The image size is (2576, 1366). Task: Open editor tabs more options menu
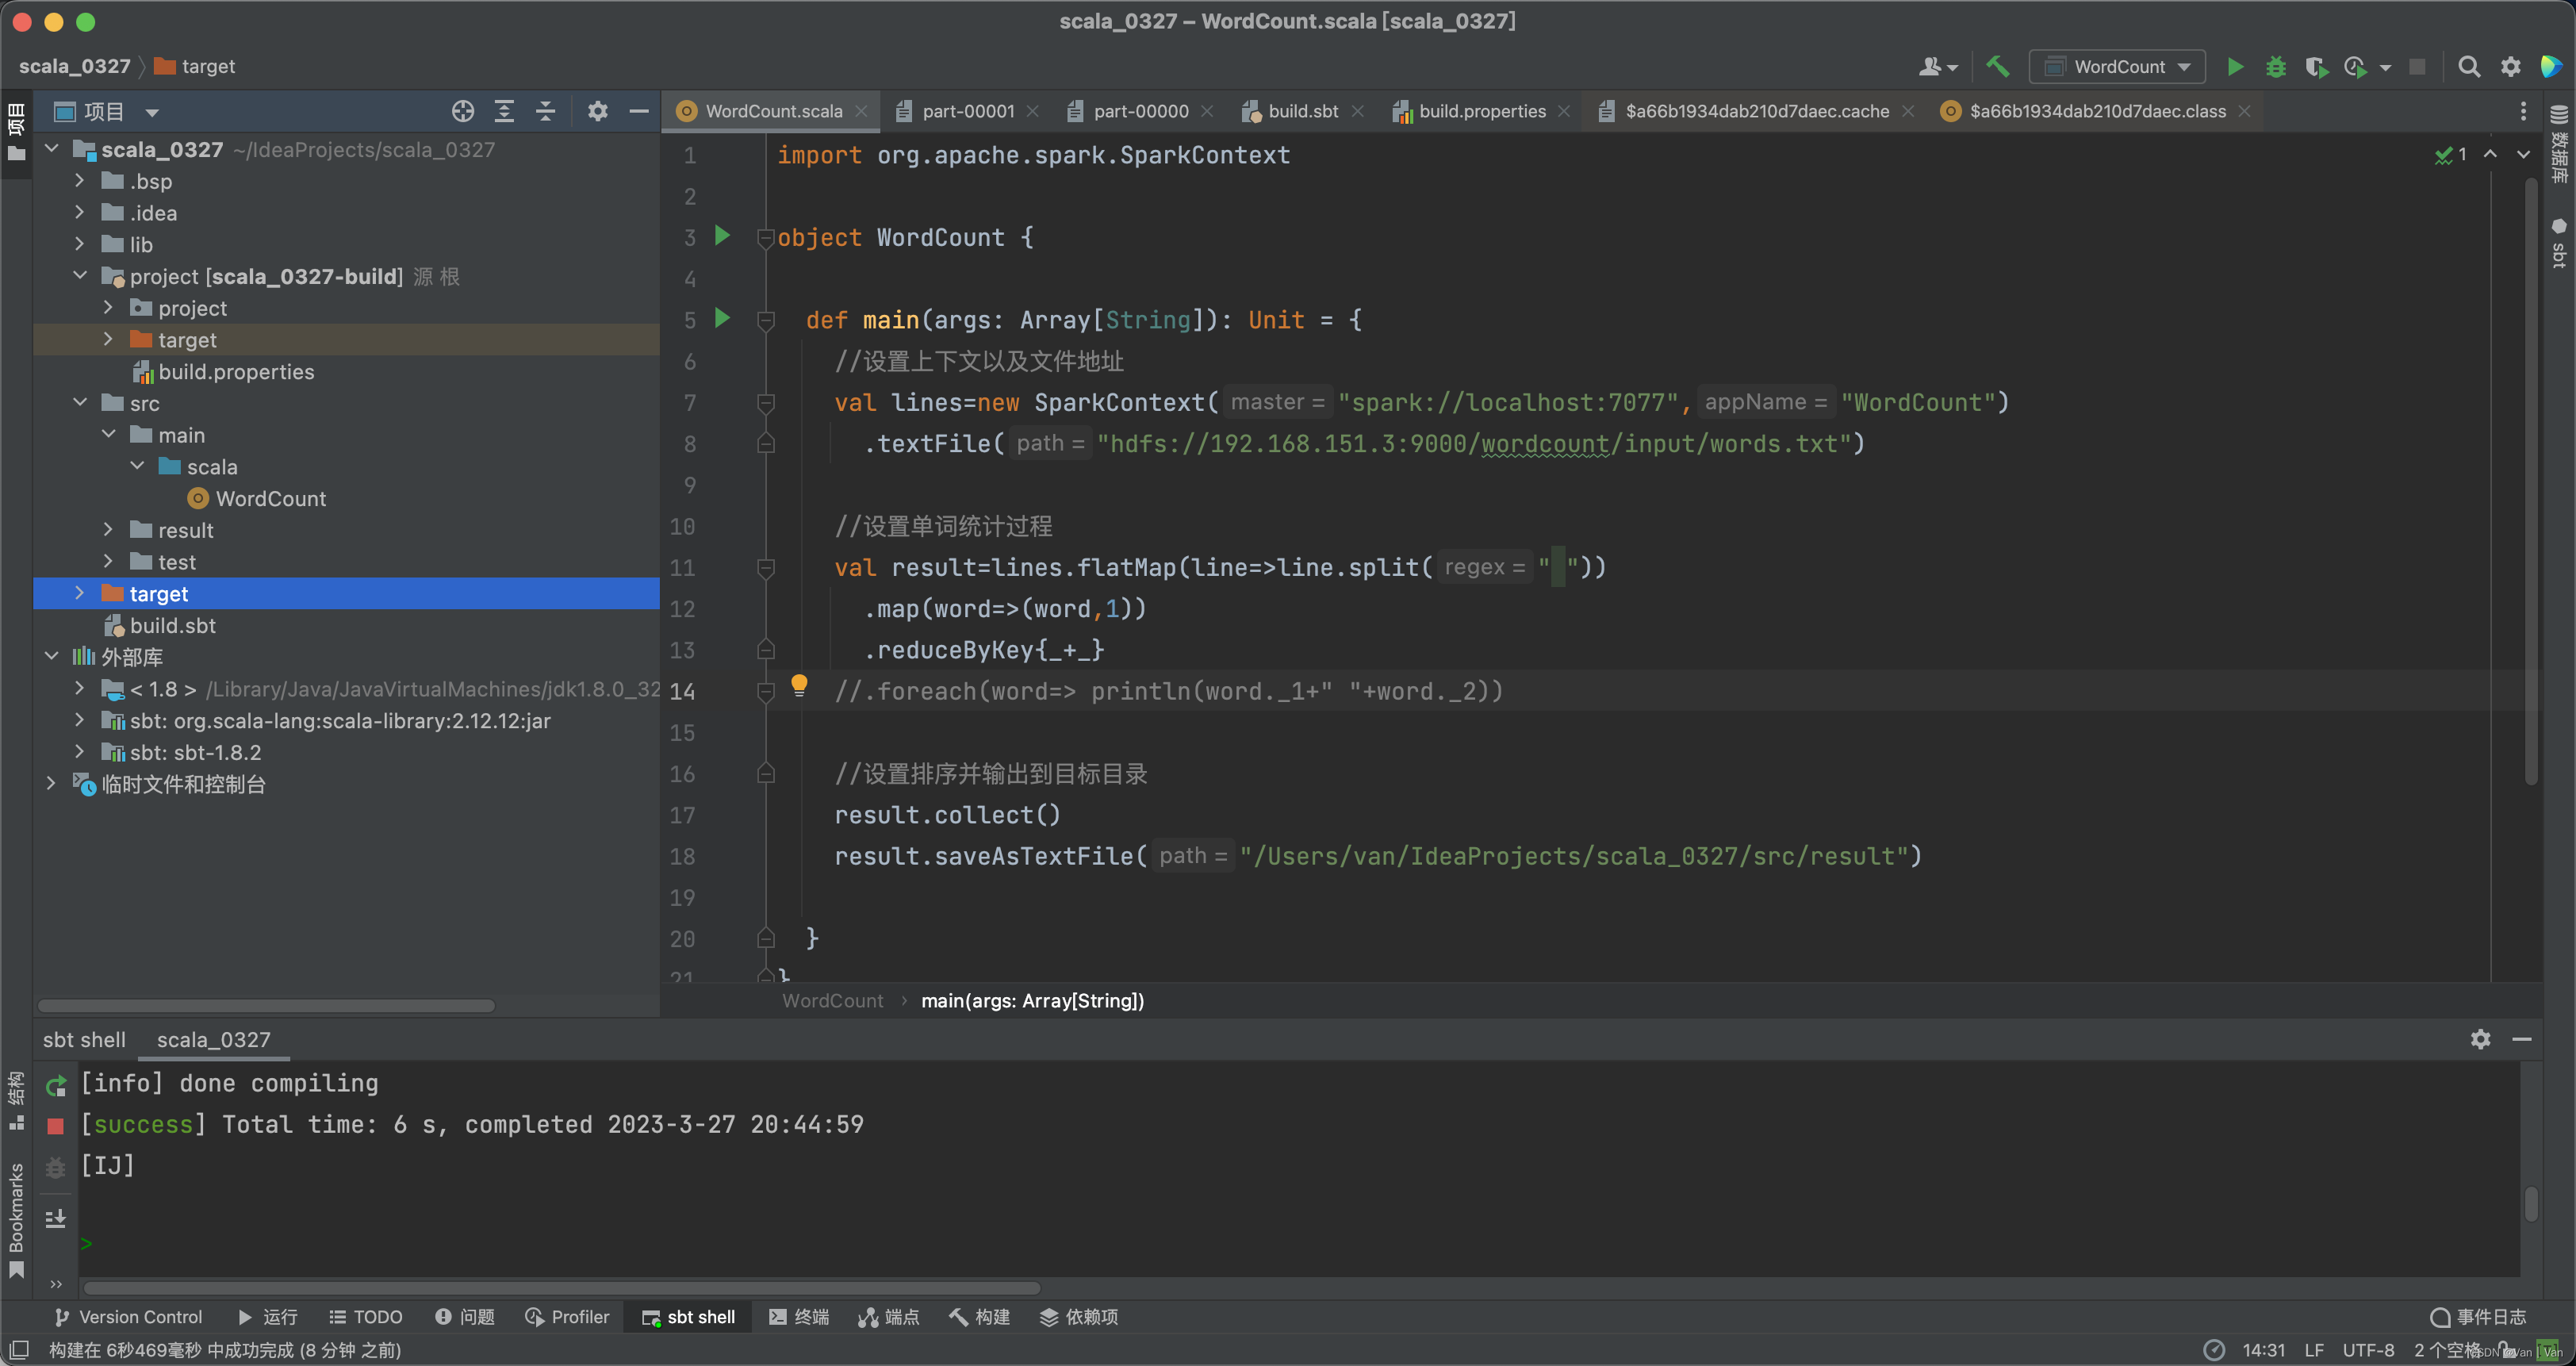(2523, 111)
